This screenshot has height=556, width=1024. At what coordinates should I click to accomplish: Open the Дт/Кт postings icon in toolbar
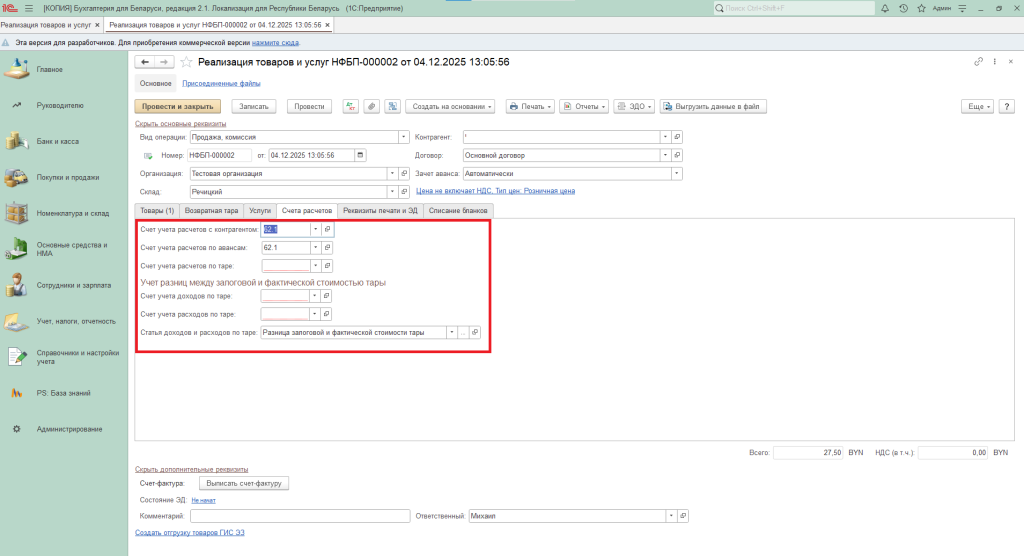click(x=350, y=106)
